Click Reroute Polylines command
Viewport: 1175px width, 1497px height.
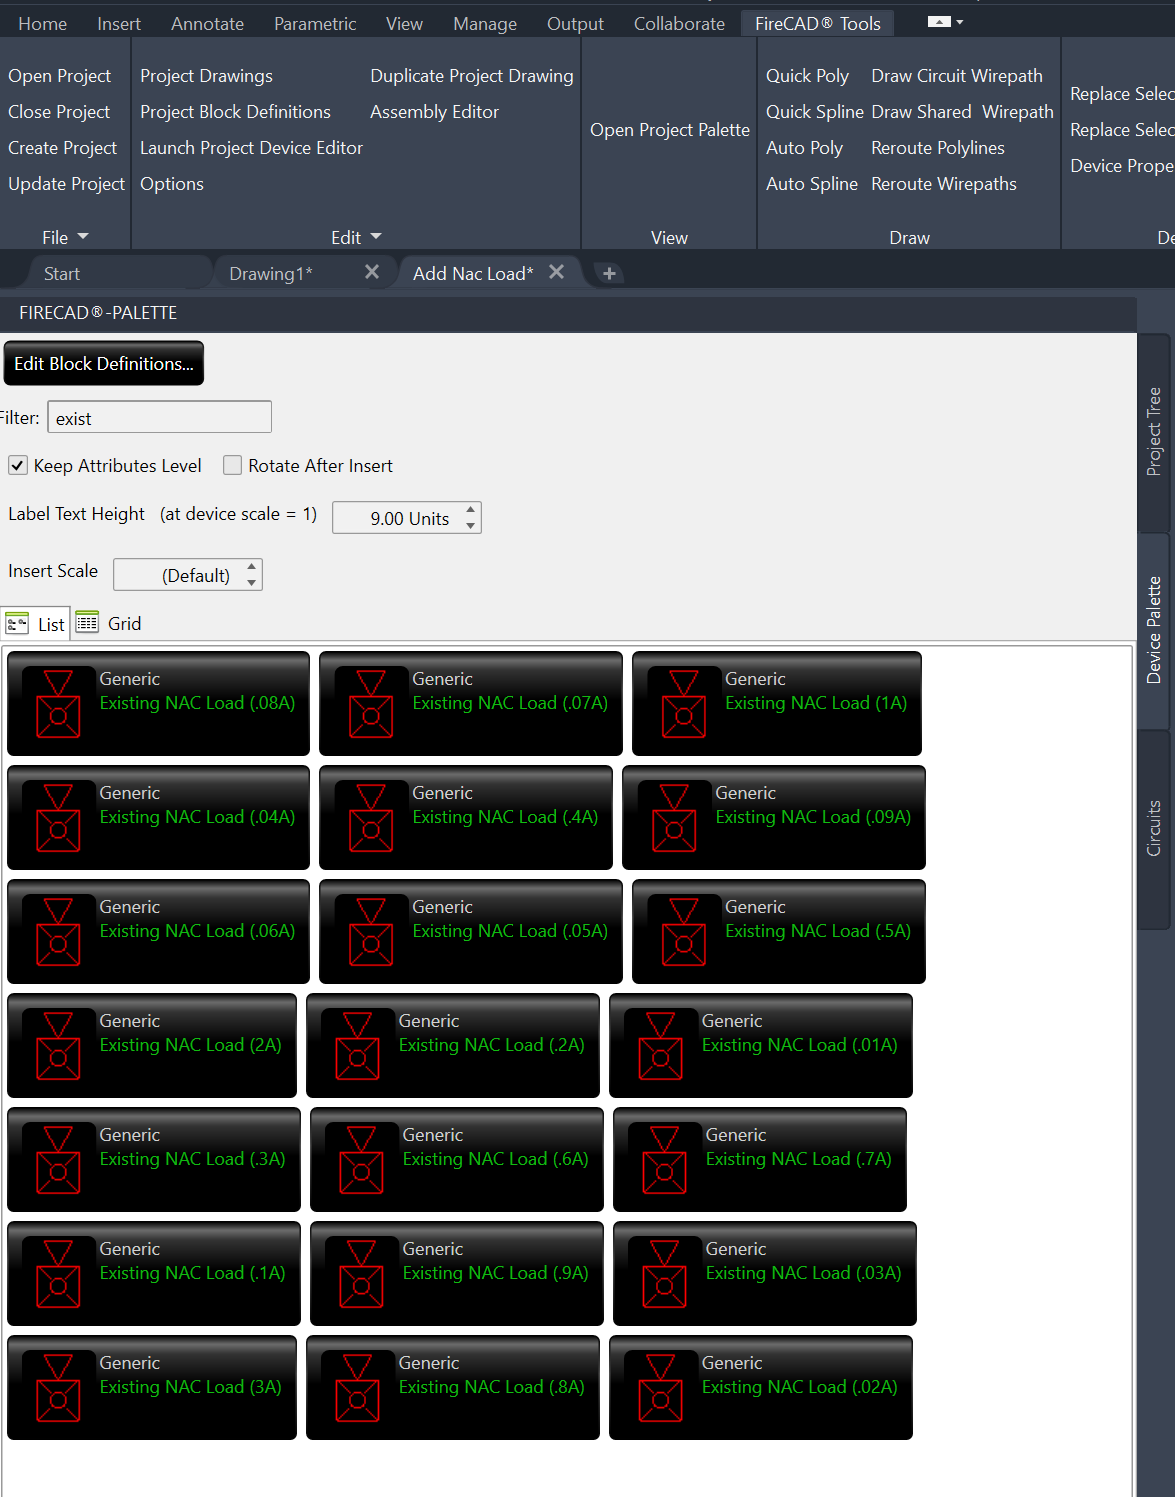938,148
